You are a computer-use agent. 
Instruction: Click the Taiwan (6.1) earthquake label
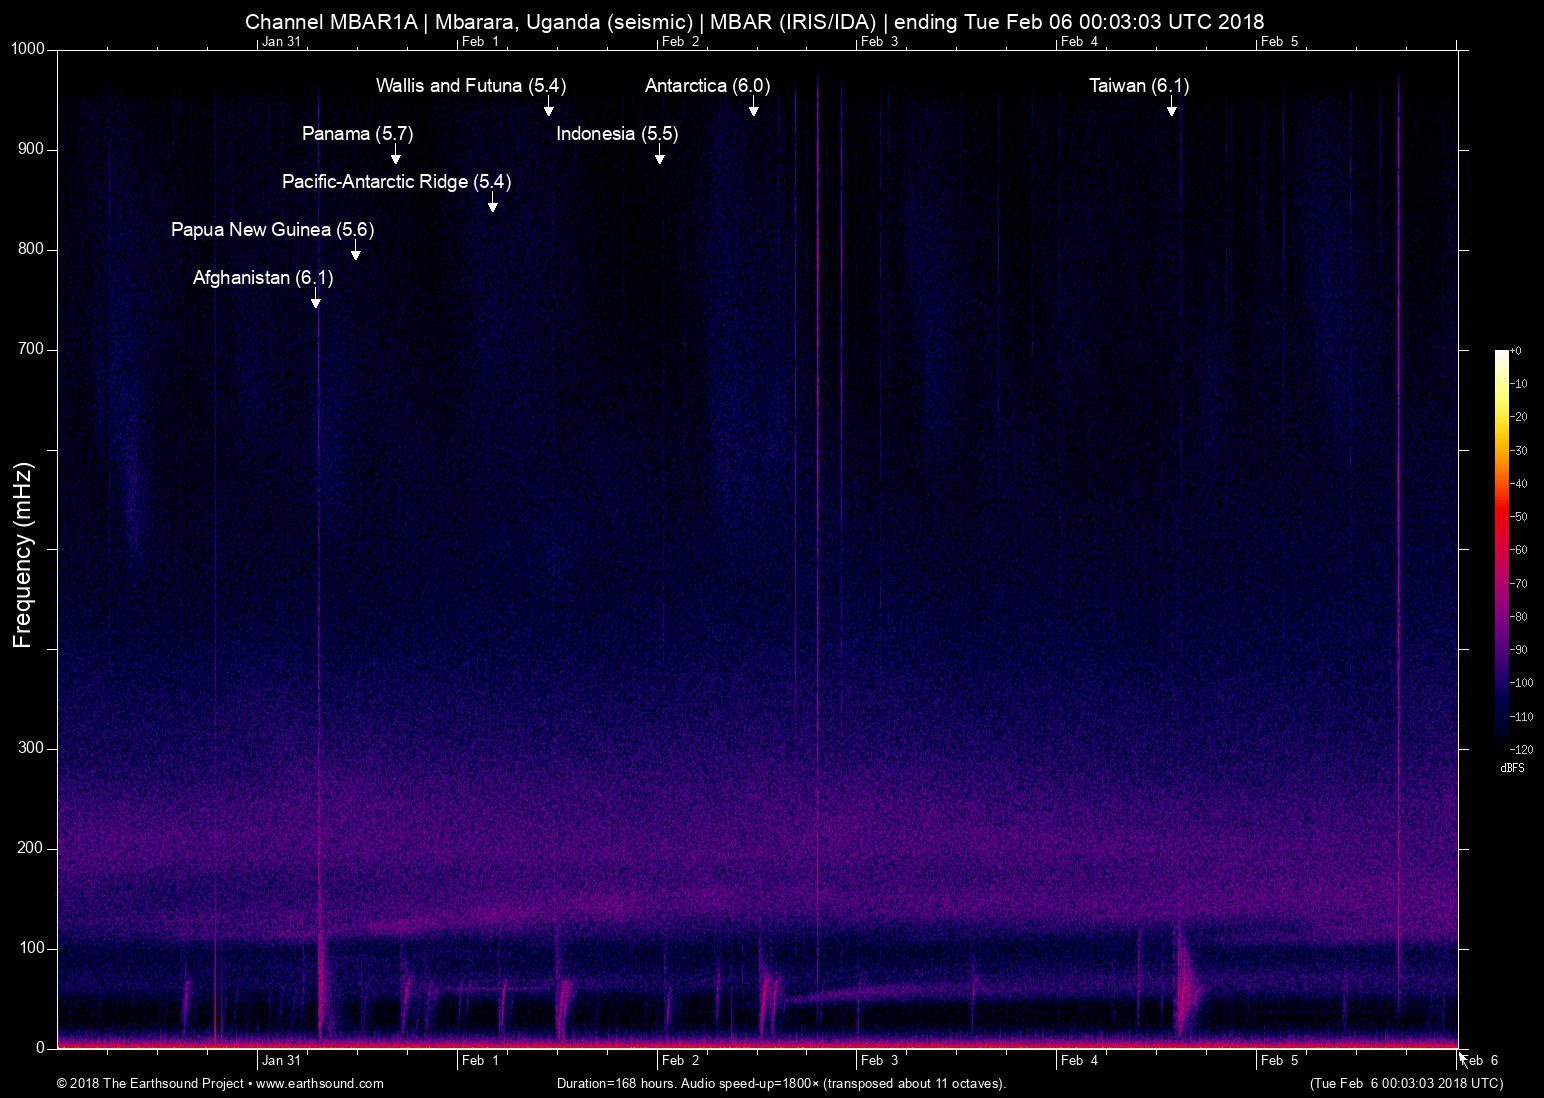1138,86
